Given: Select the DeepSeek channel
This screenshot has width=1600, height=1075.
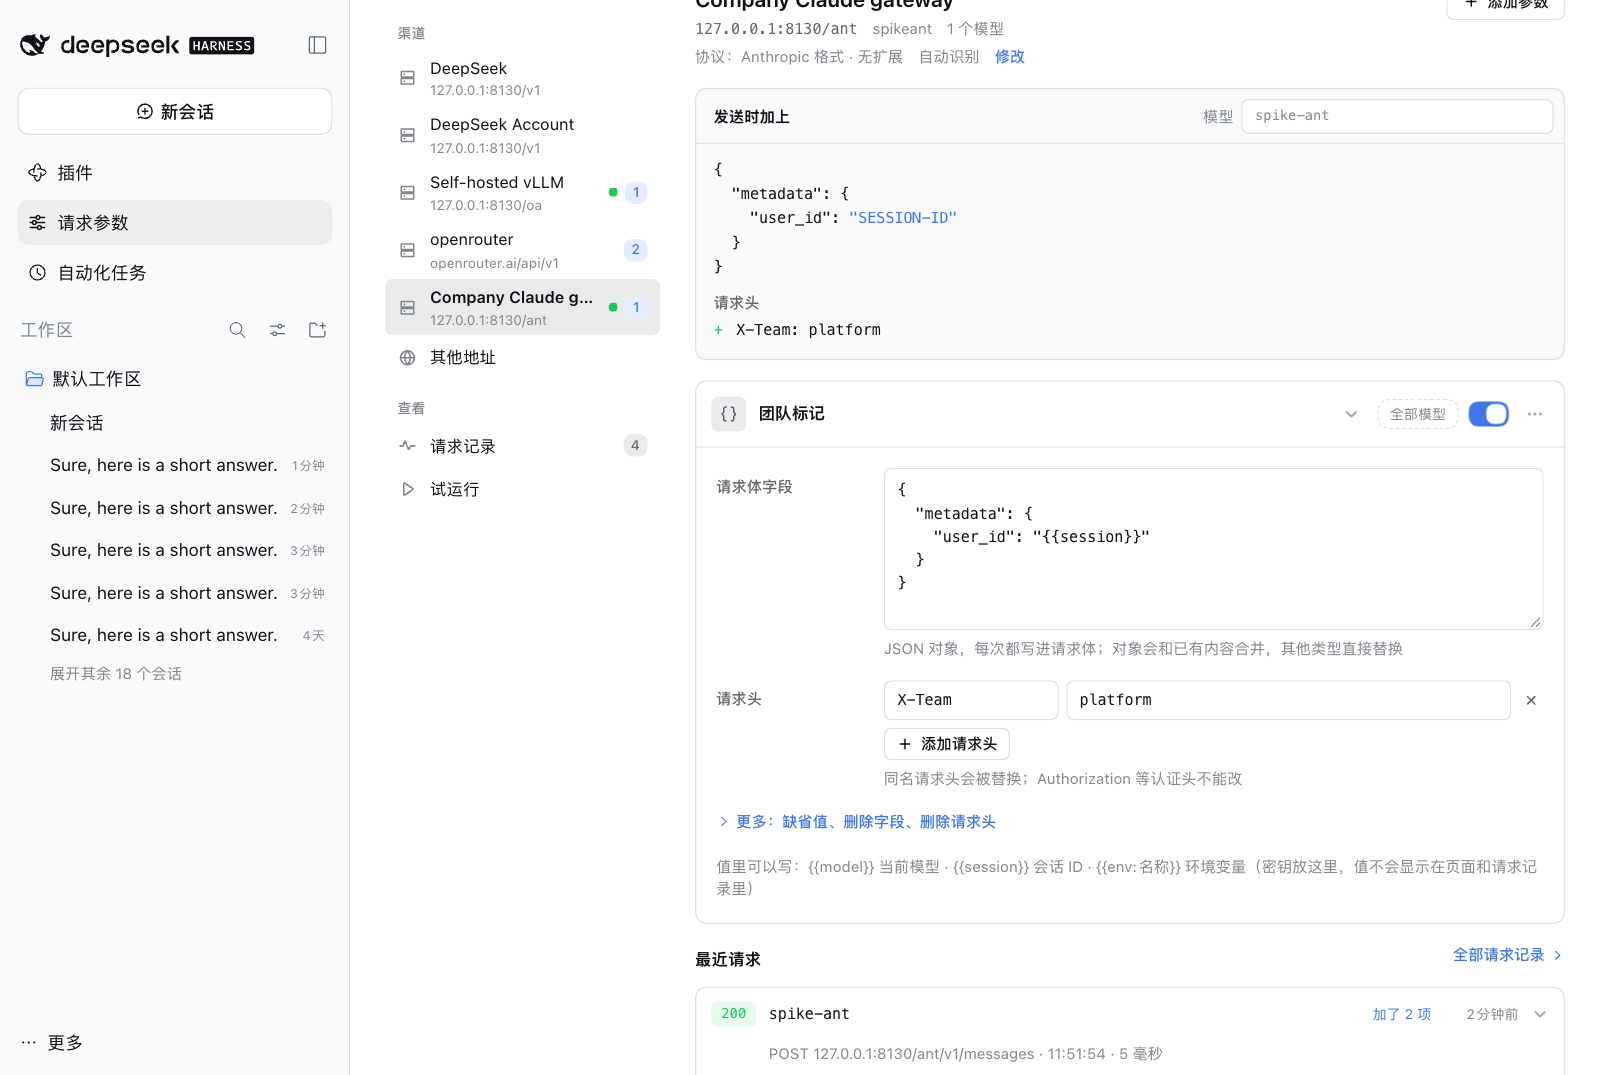Looking at the screenshot, I should point(522,78).
